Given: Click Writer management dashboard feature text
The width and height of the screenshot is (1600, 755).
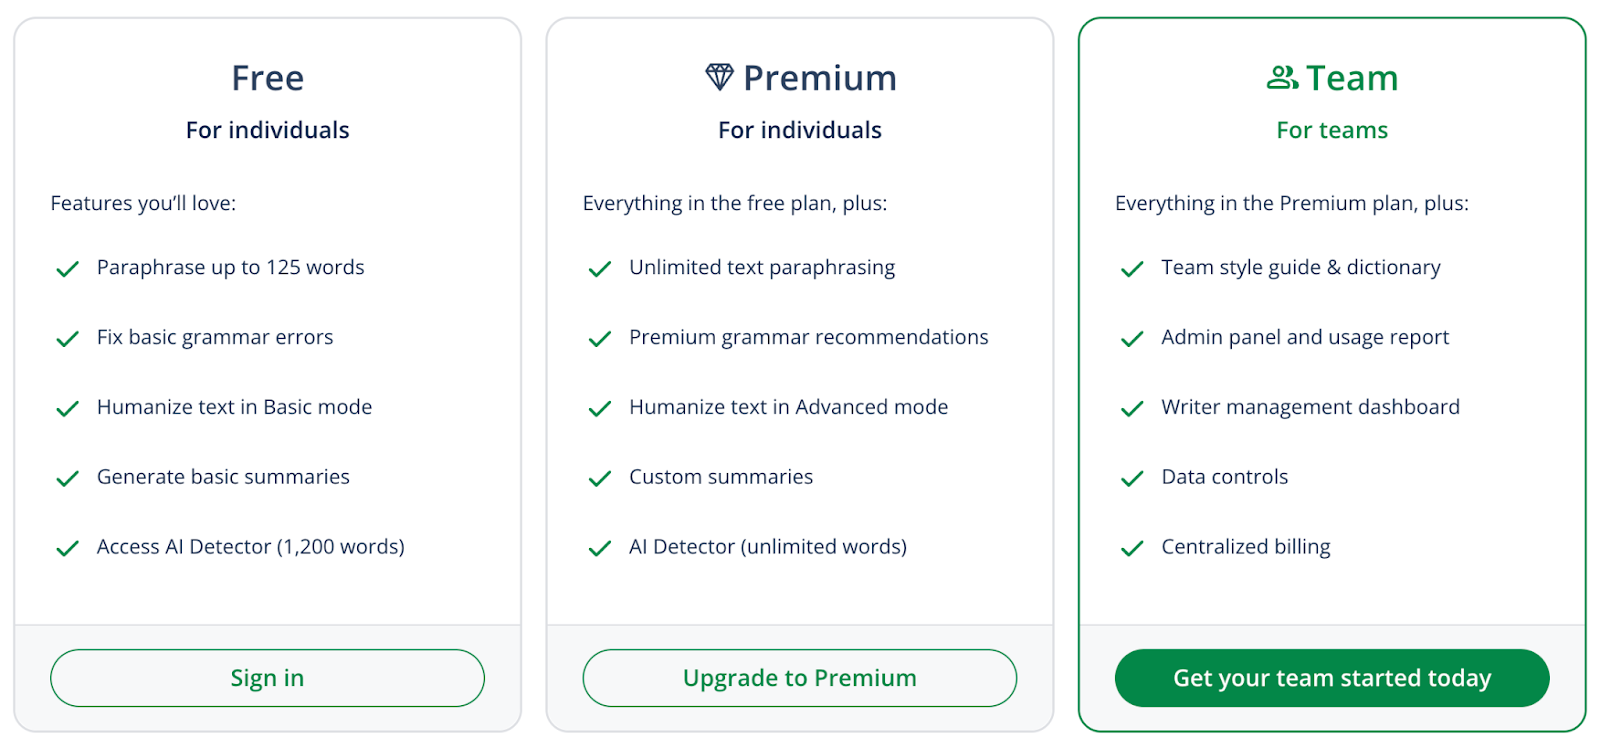Looking at the screenshot, I should (x=1310, y=407).
